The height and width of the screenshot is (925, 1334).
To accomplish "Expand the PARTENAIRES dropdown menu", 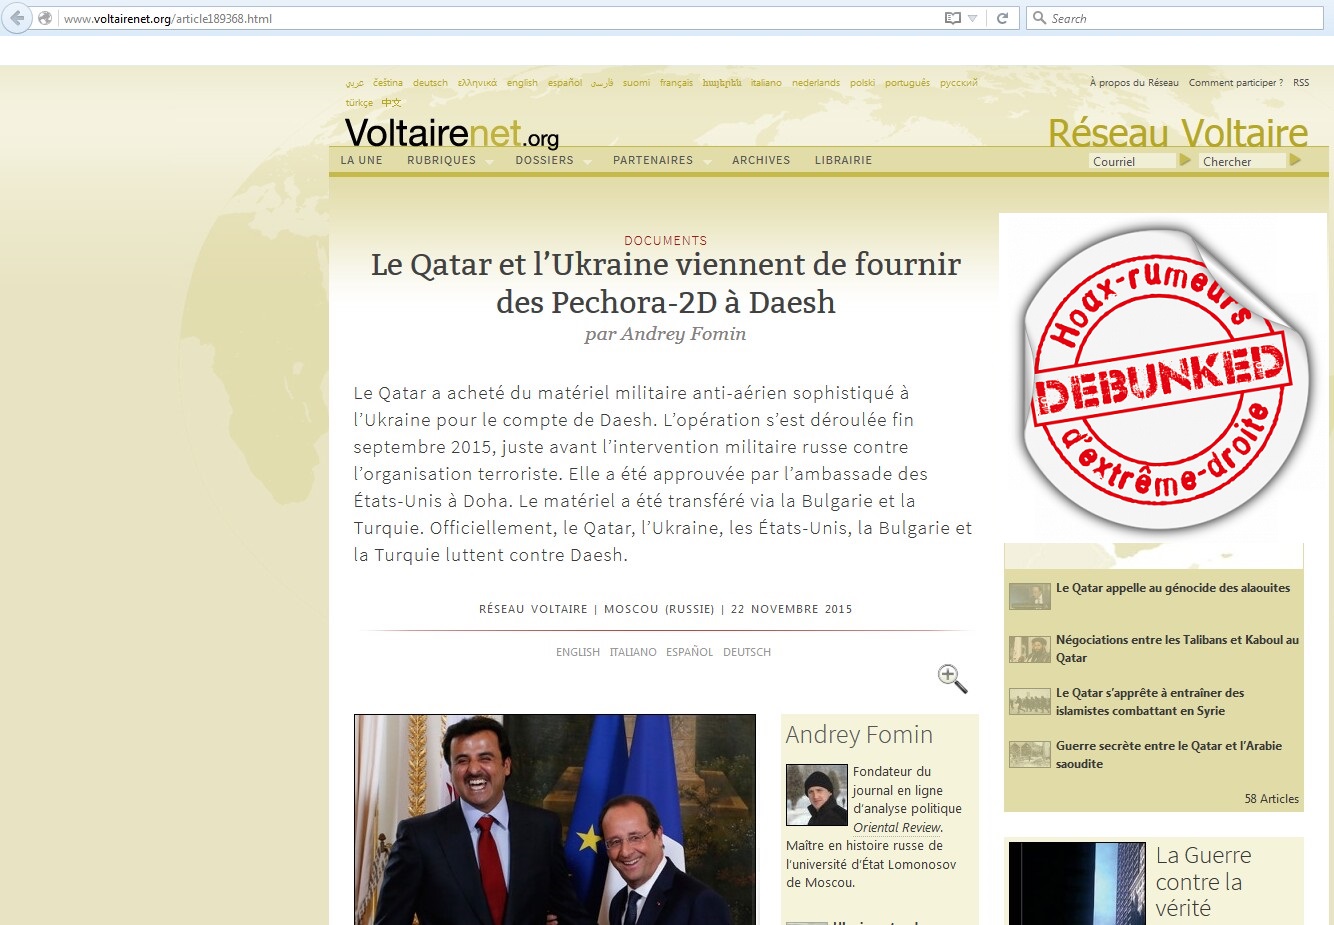I will 661,160.
